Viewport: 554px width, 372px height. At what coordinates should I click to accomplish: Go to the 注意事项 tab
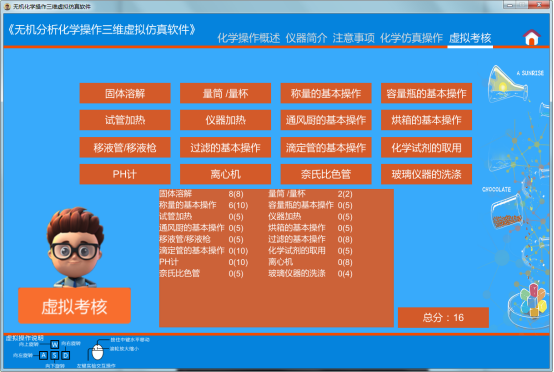pos(353,38)
